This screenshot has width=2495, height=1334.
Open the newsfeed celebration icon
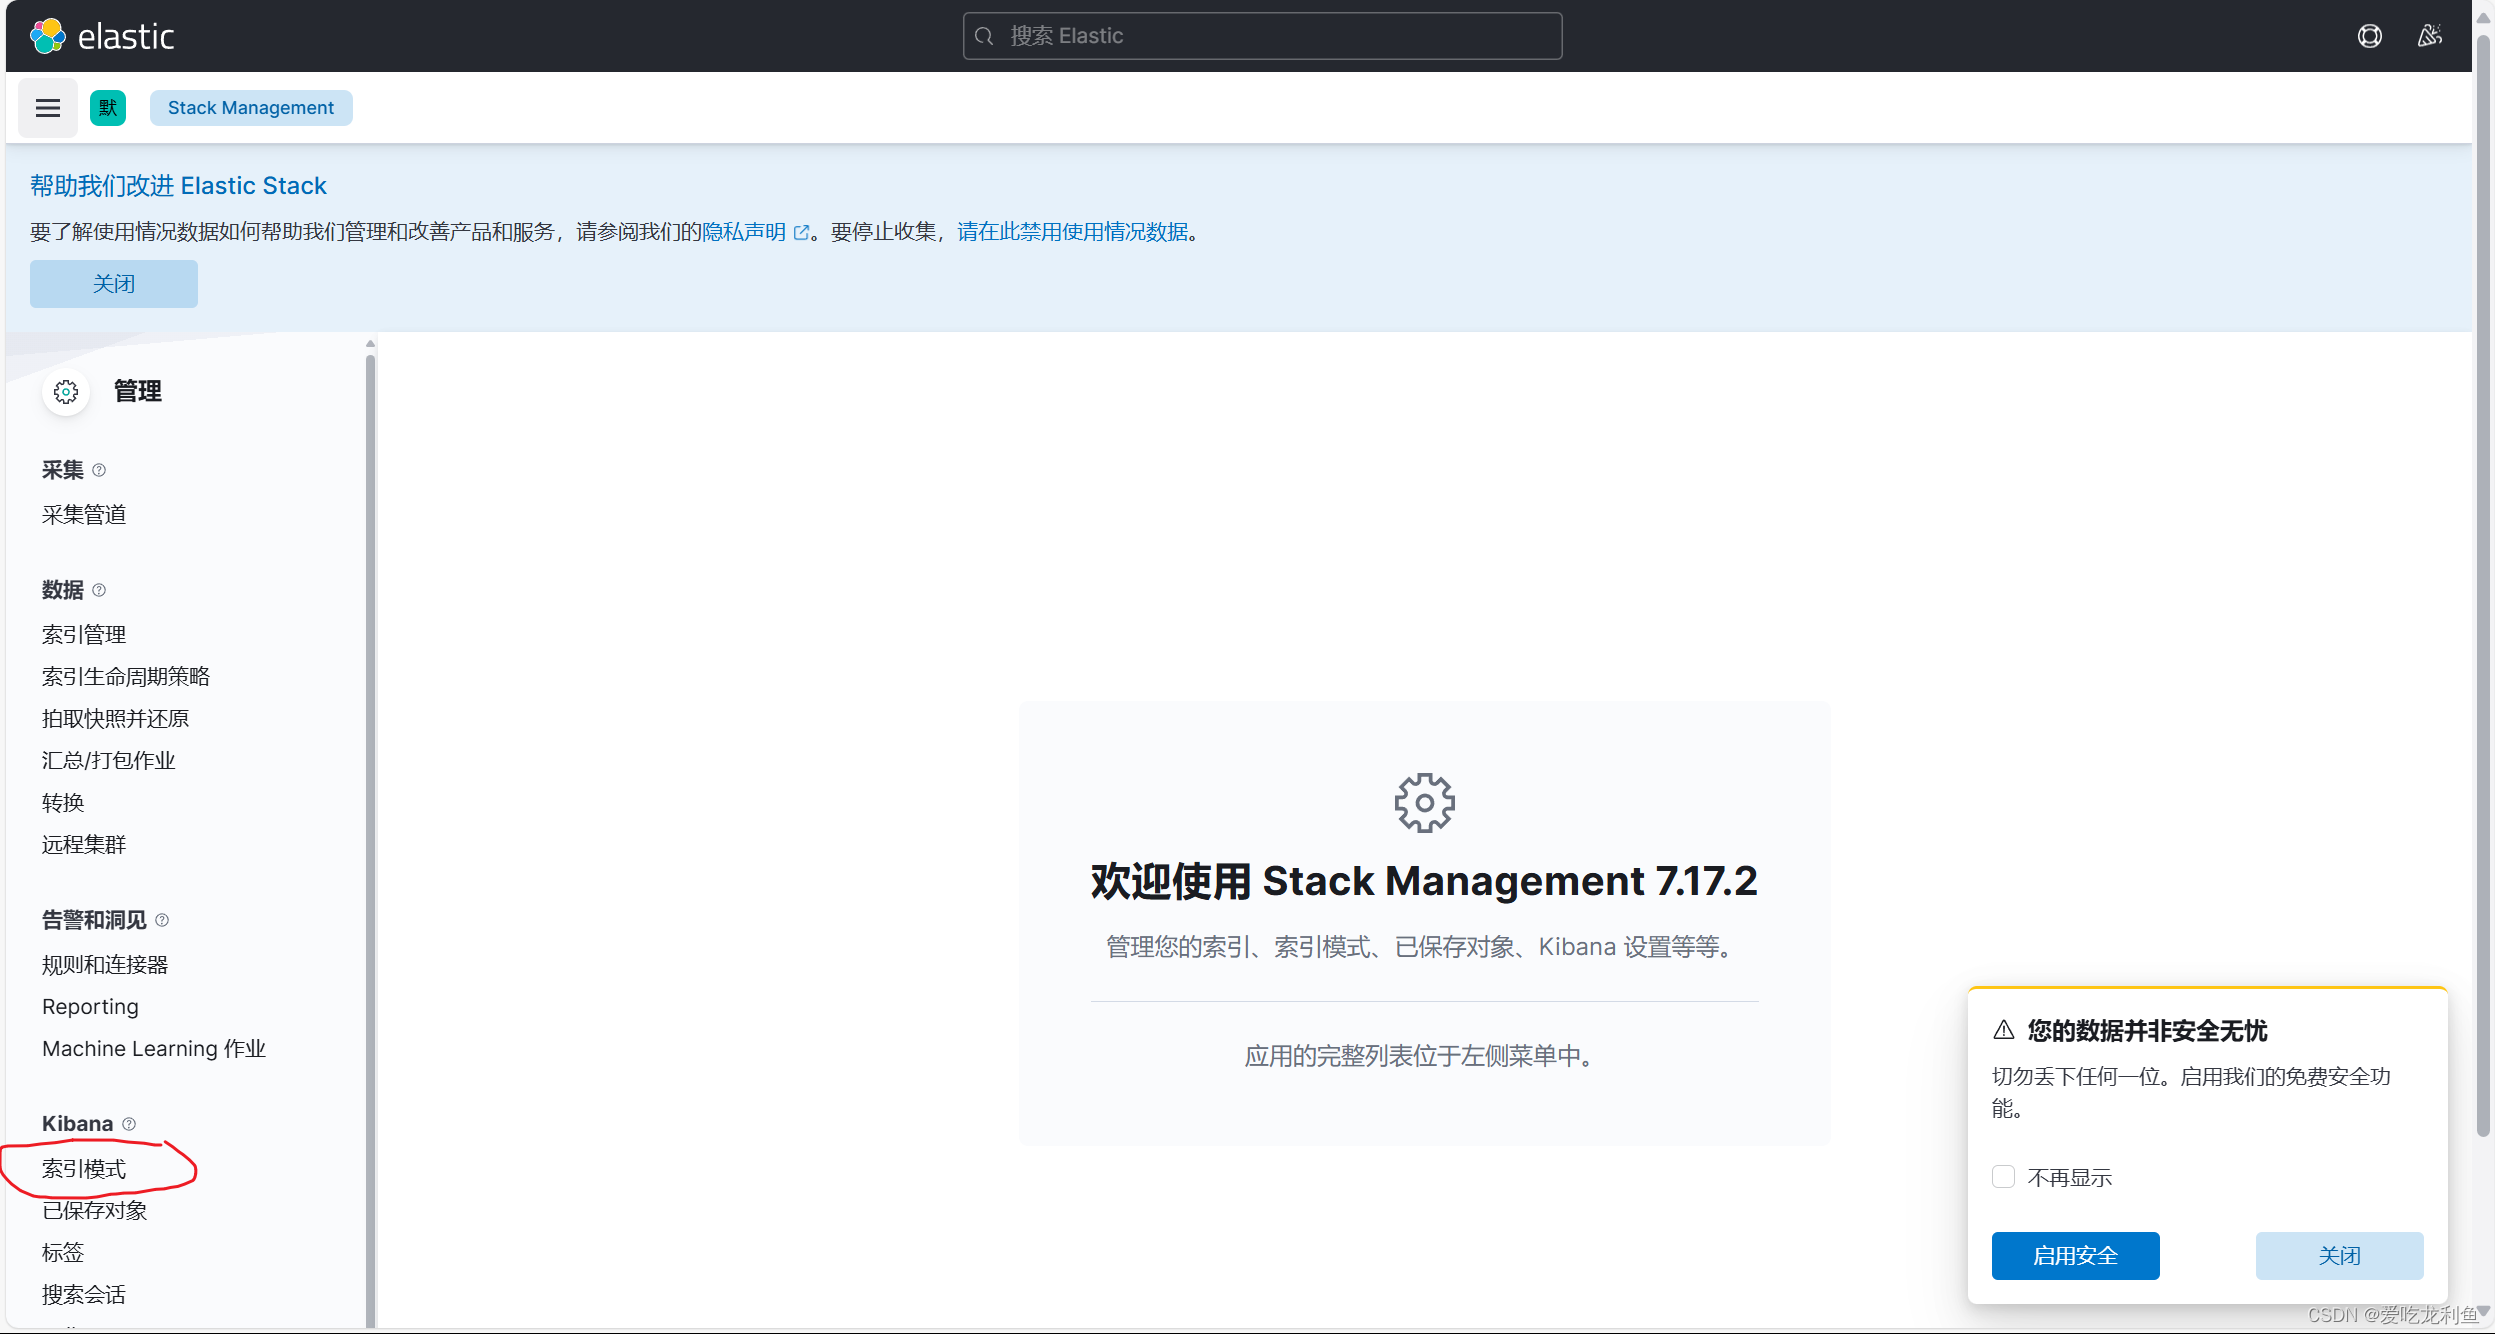2429,36
